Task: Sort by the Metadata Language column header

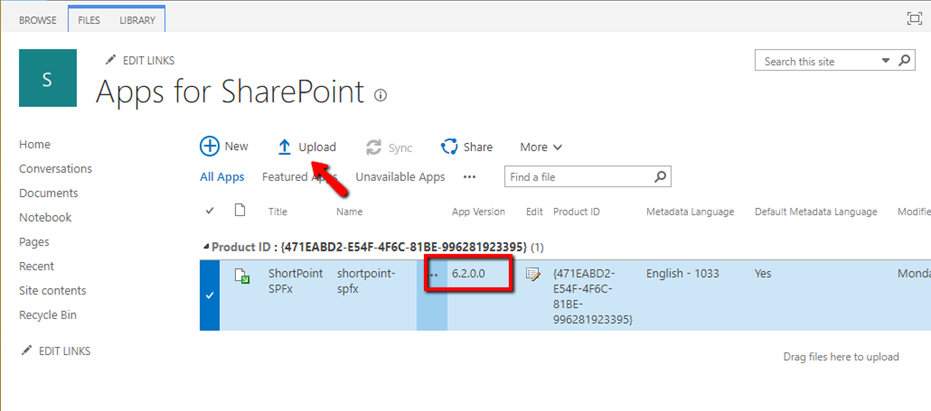Action: coord(690,211)
